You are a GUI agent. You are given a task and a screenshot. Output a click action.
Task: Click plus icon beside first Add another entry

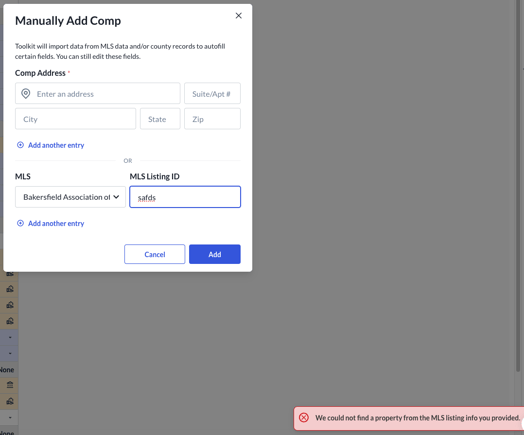20,145
